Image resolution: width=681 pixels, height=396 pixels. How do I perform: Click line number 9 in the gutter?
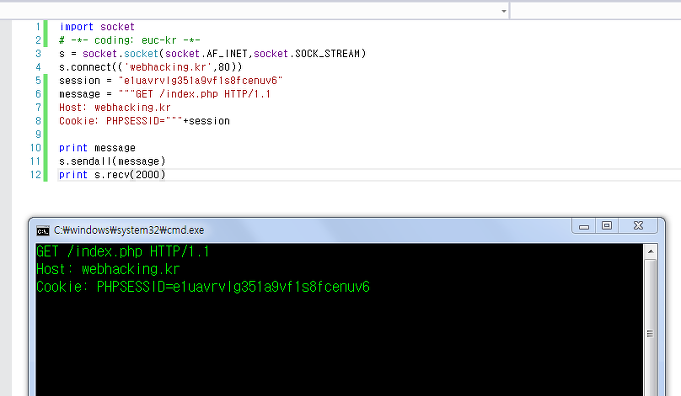pyautogui.click(x=38, y=135)
